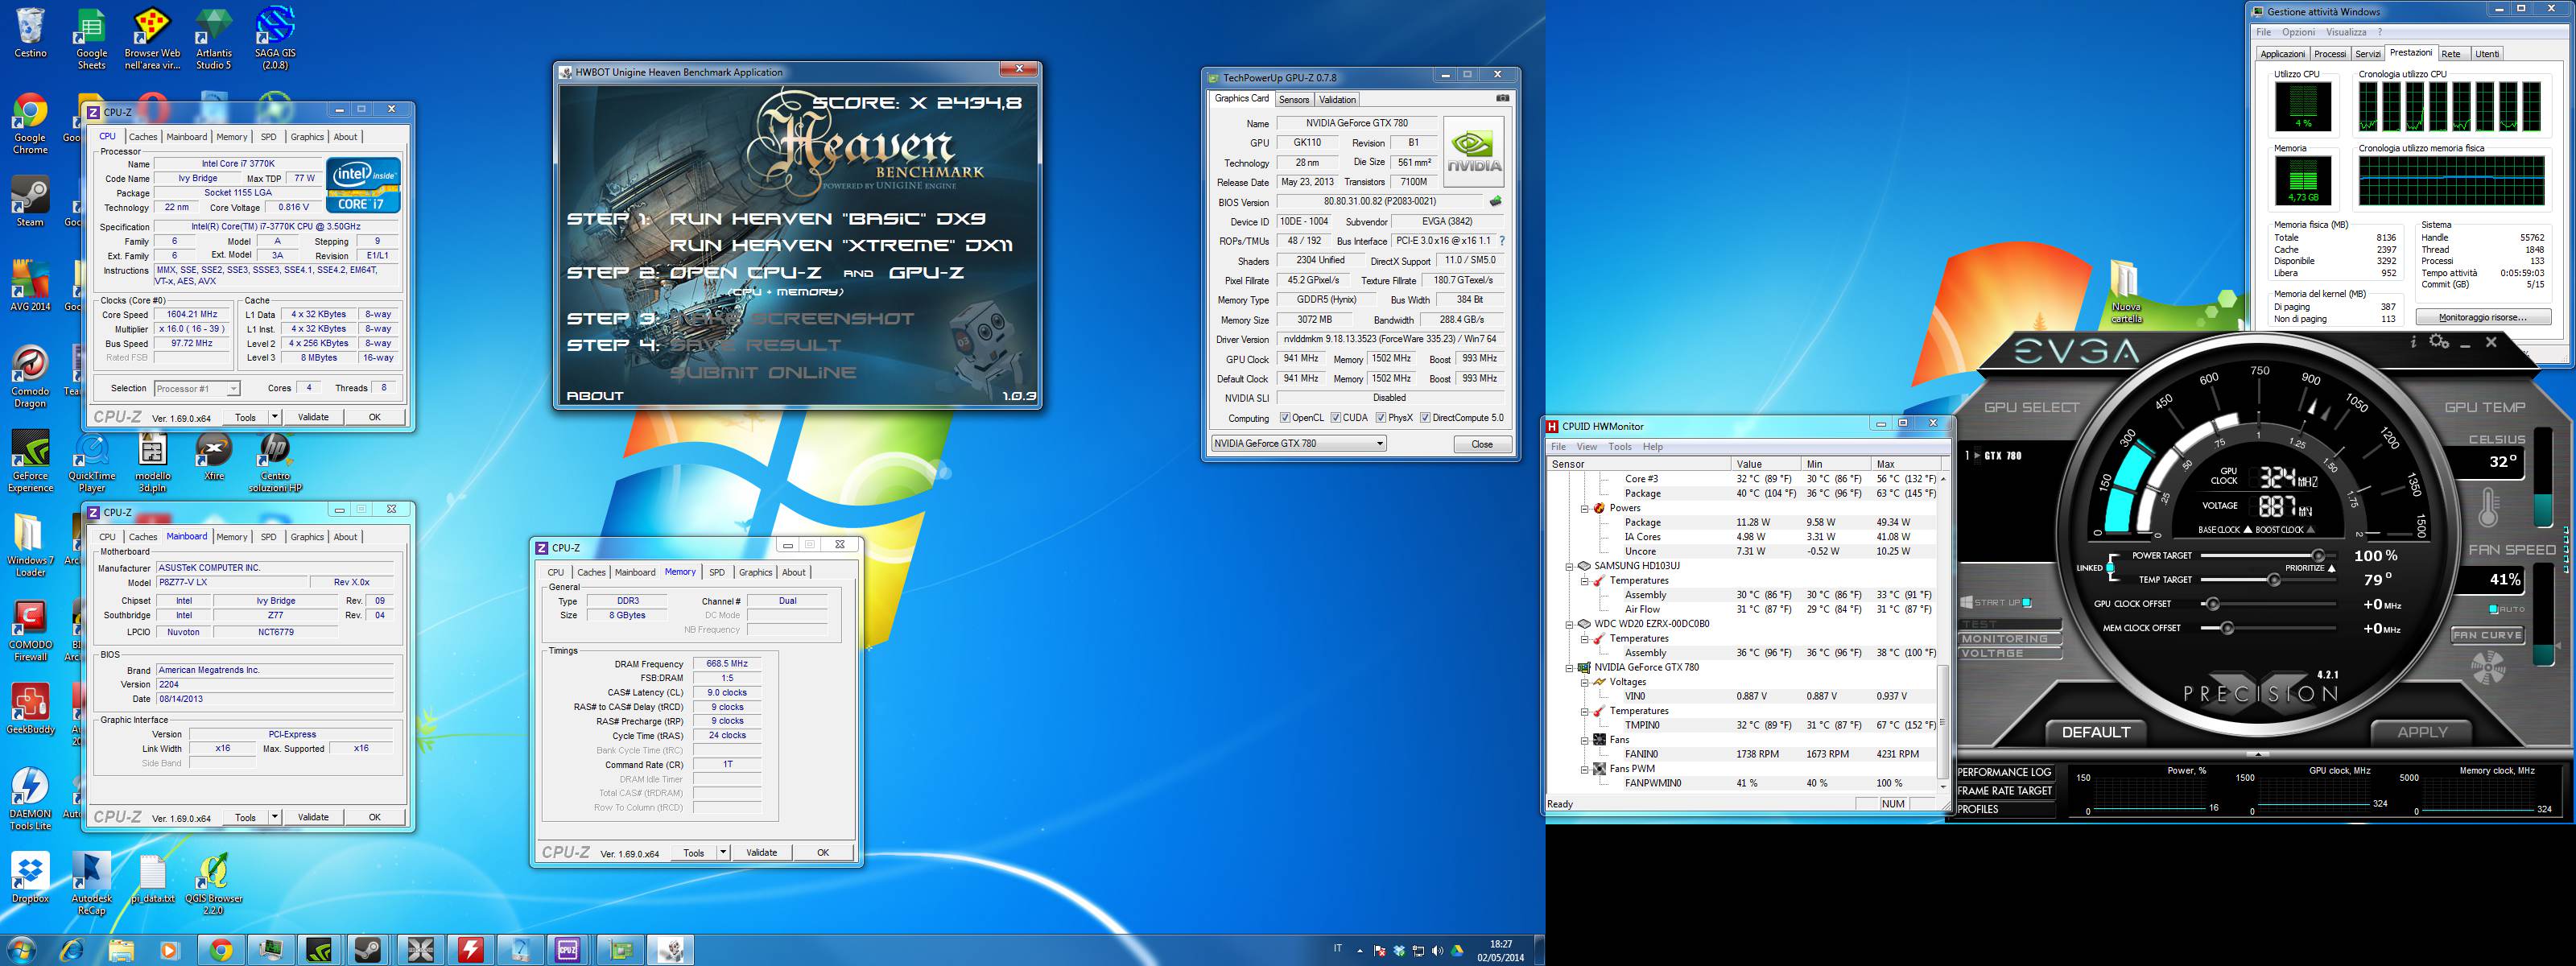The width and height of the screenshot is (2576, 966).
Task: Open Processi tab in Task Manager
Action: tap(2329, 54)
